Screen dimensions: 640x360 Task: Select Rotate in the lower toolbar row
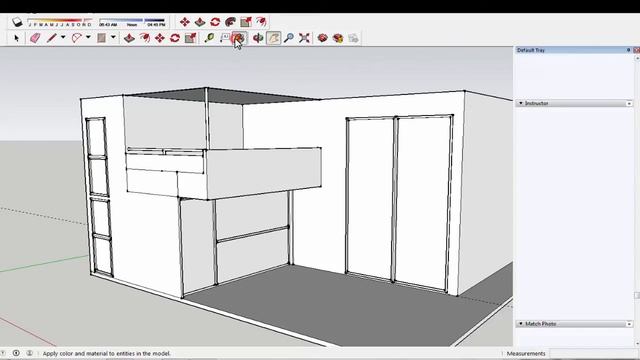[x=175, y=38]
